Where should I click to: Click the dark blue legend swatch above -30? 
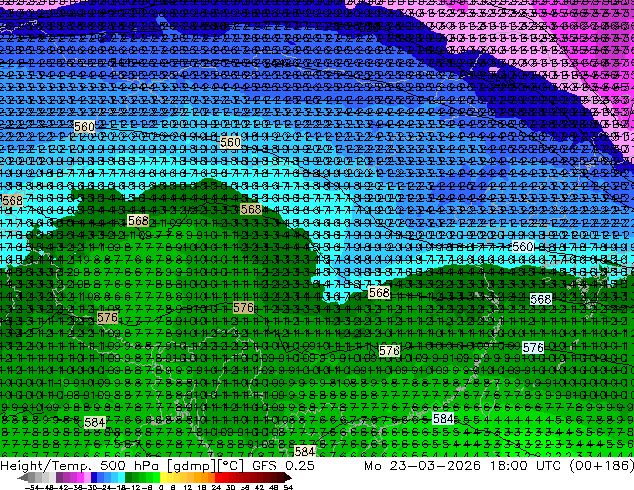[94, 477]
